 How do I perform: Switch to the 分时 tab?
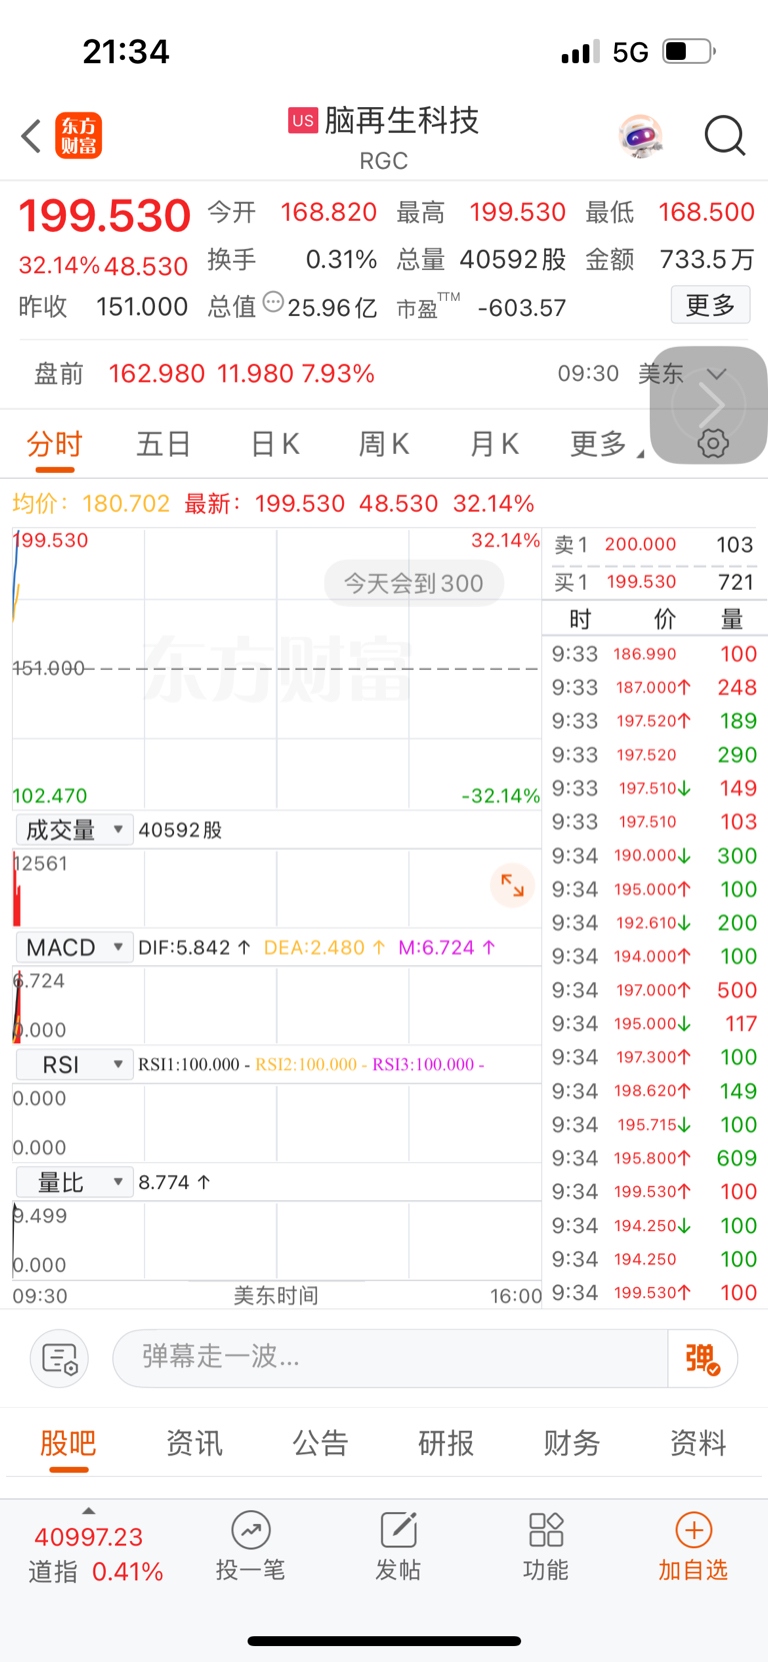[55, 444]
